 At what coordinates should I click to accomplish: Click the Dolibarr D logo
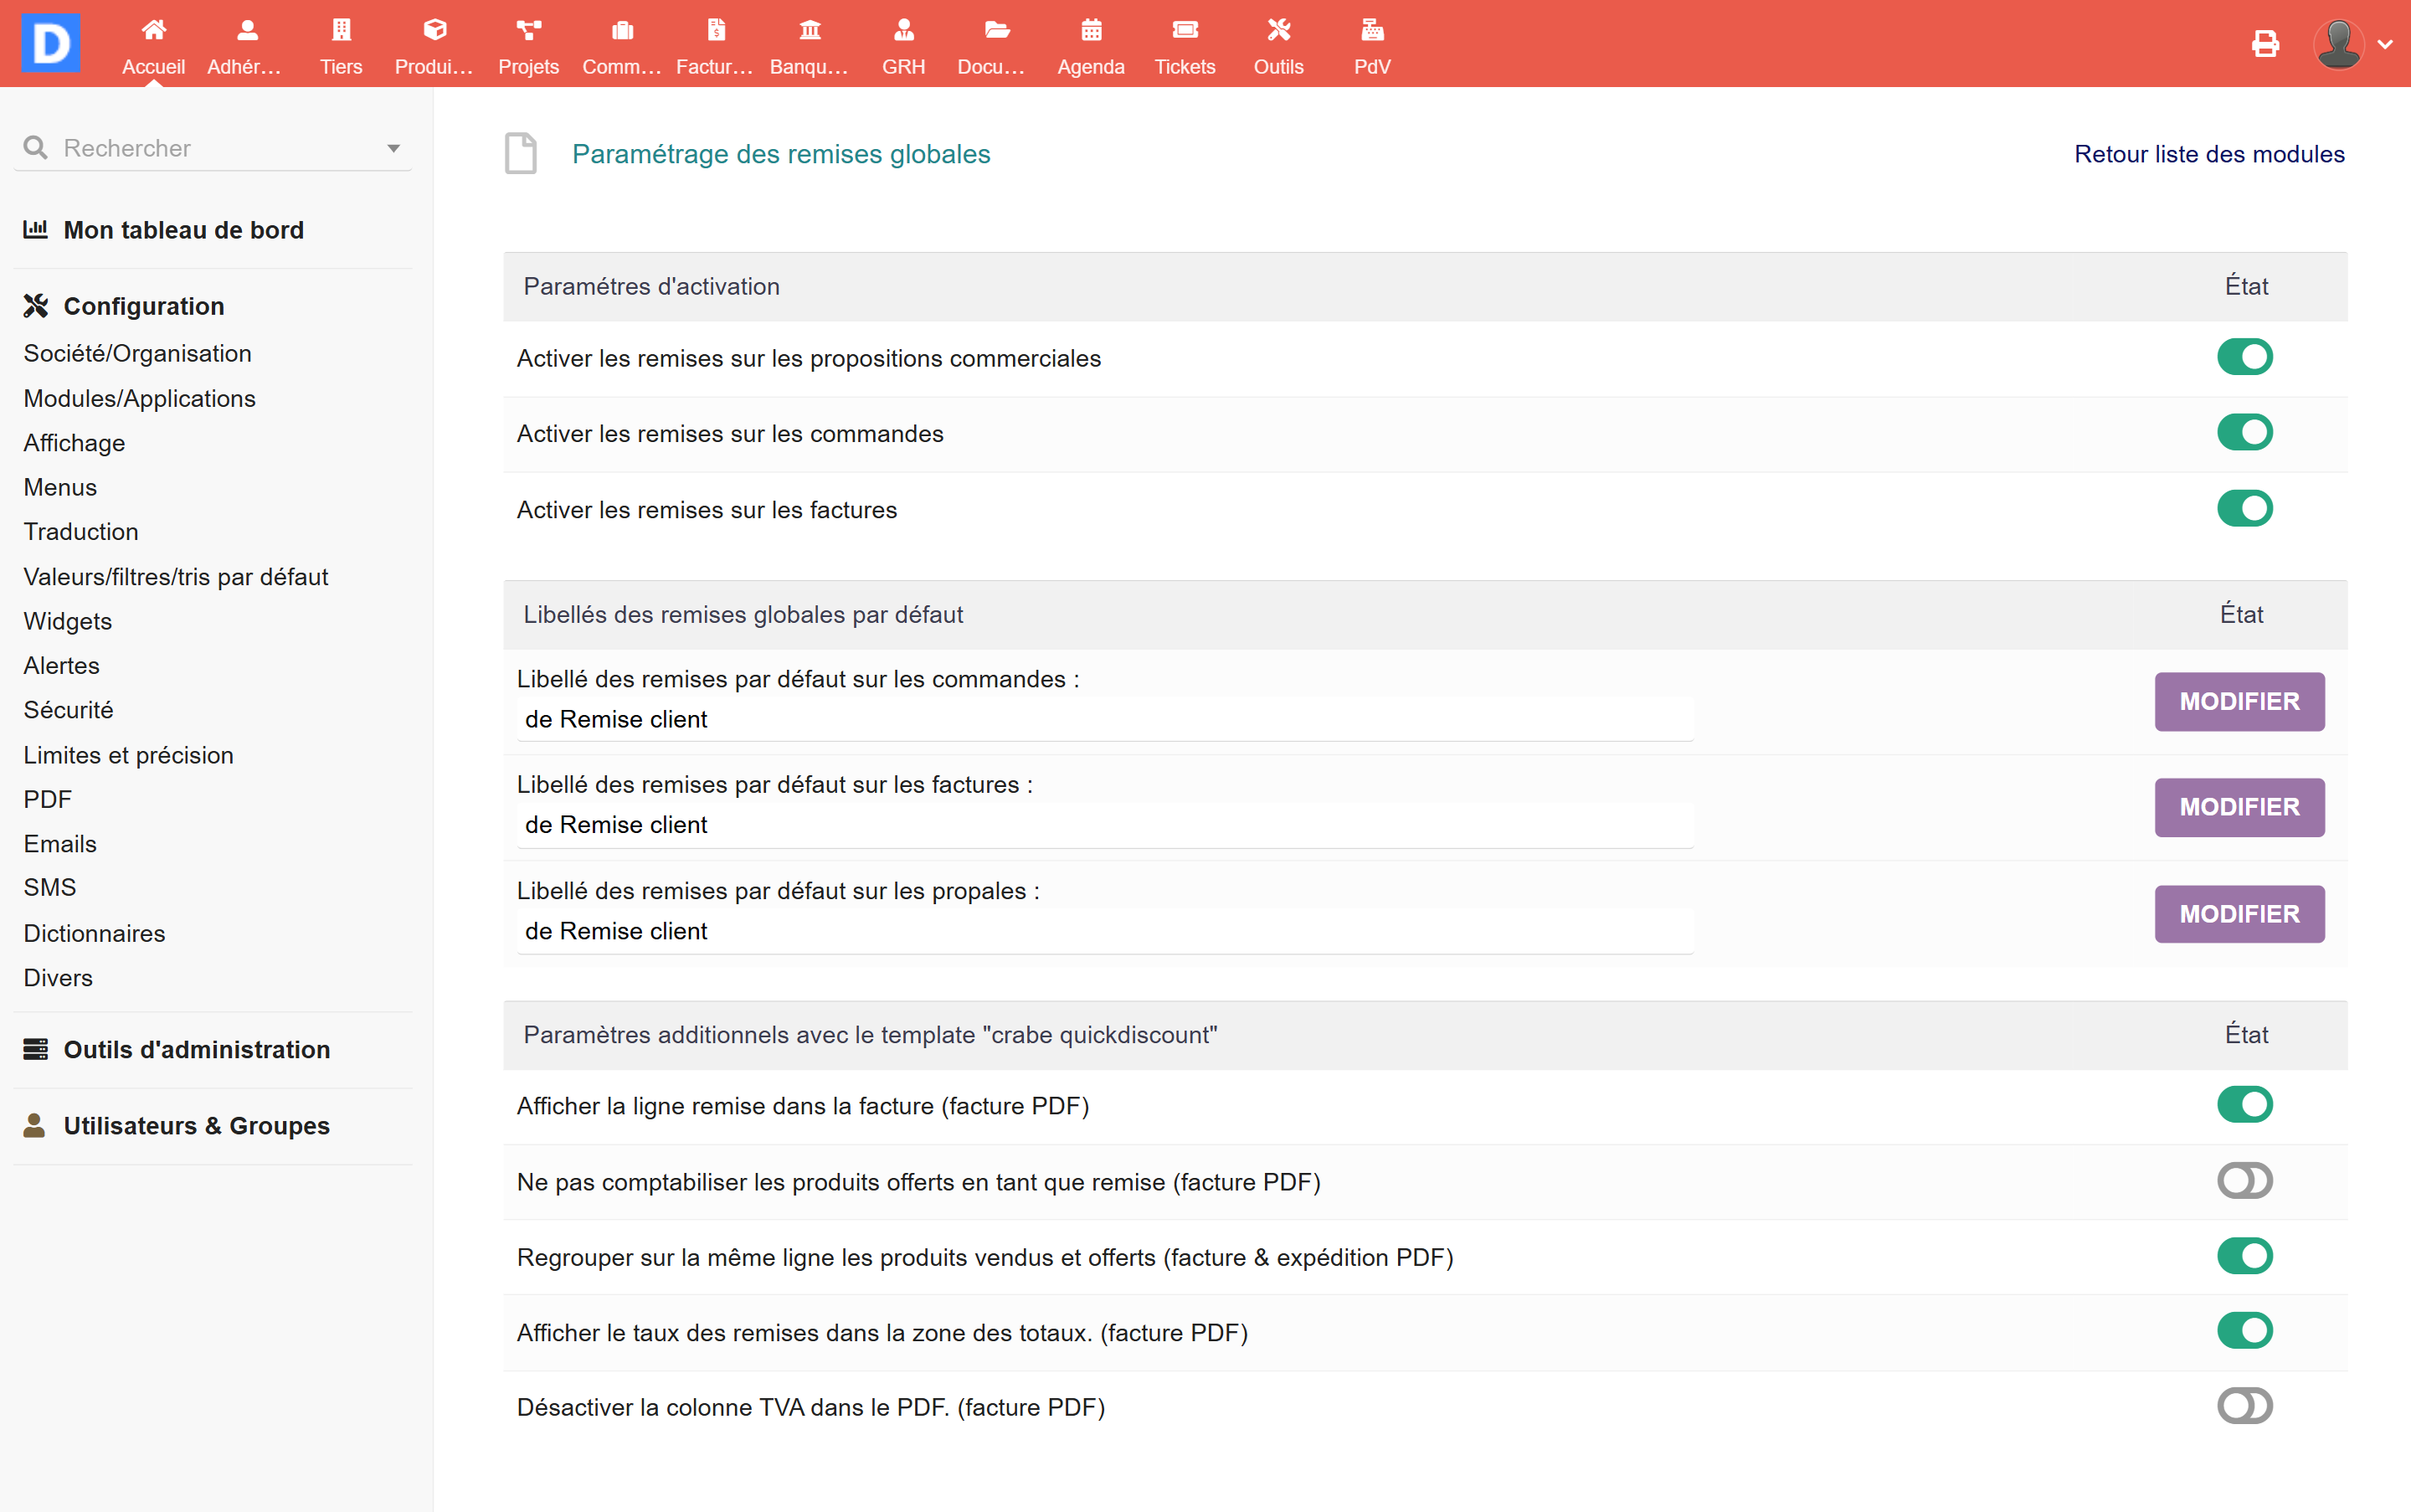[x=51, y=43]
